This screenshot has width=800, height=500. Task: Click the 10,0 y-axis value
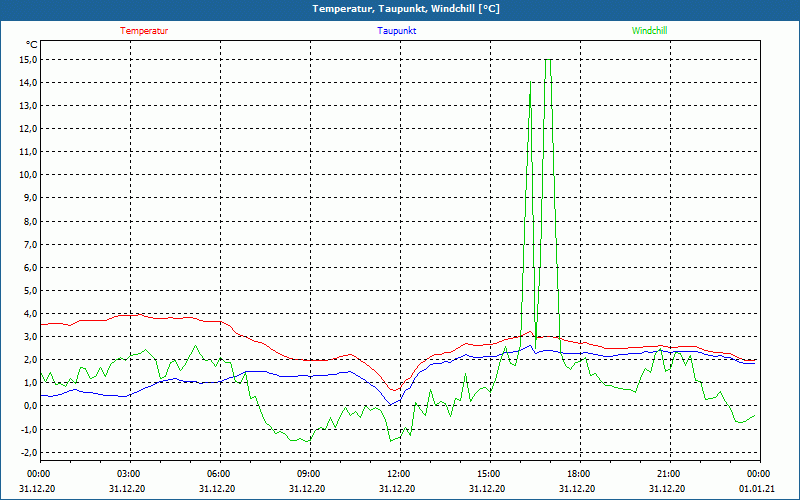pos(29,174)
